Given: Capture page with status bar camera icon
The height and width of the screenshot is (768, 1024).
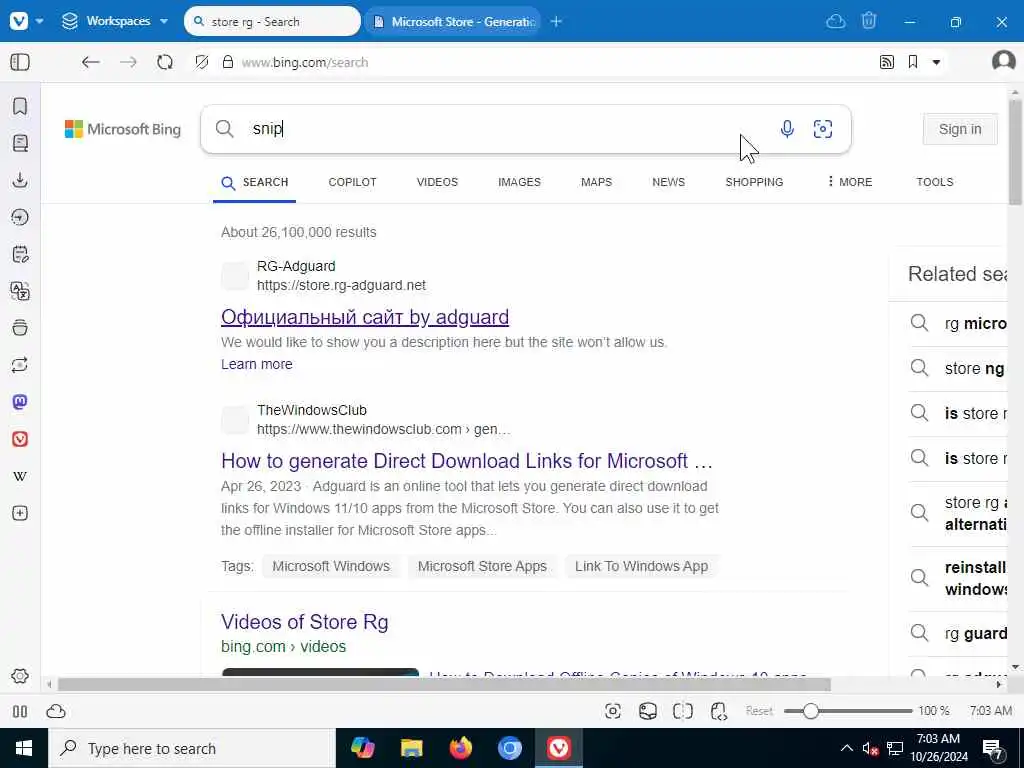Looking at the screenshot, I should coord(613,711).
